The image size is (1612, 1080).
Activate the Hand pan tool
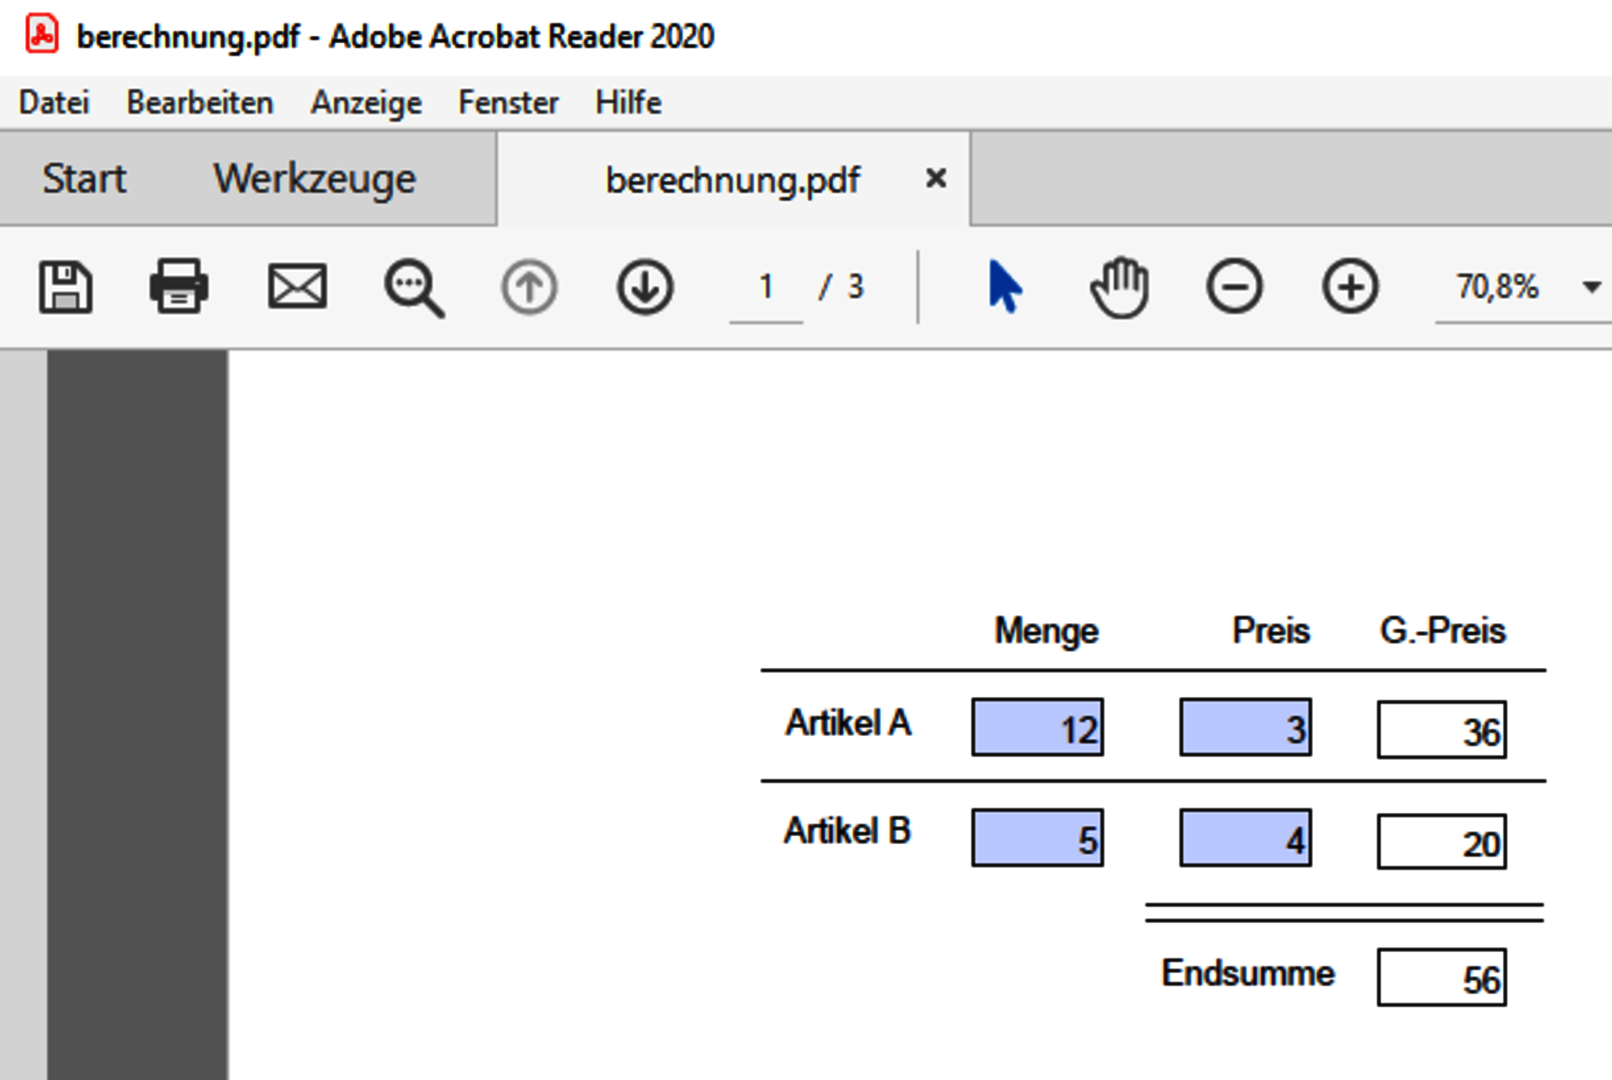[x=1119, y=288]
